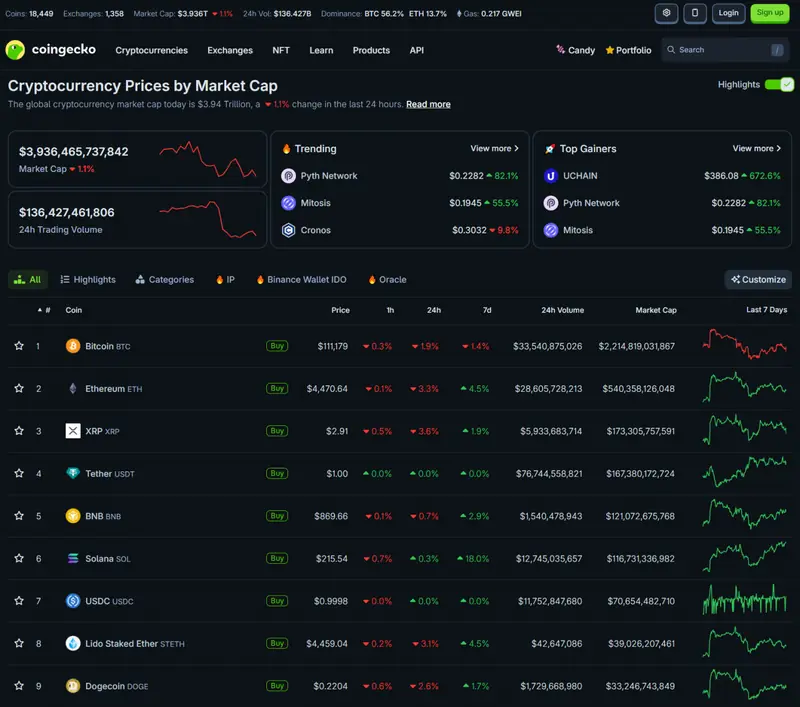Click the Ethereum coin icon

pyautogui.click(x=73, y=388)
